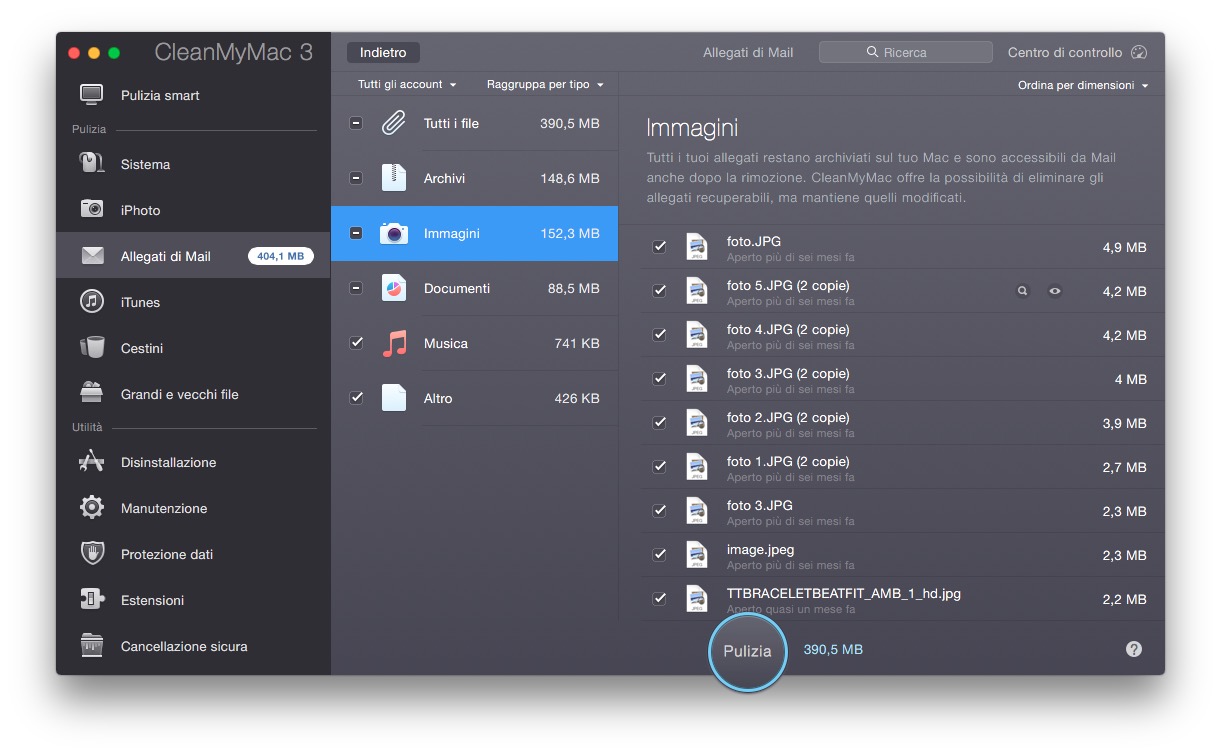Viewport: 1221px width, 755px height.
Task: Click the 404,1 MB badge
Action: (281, 256)
